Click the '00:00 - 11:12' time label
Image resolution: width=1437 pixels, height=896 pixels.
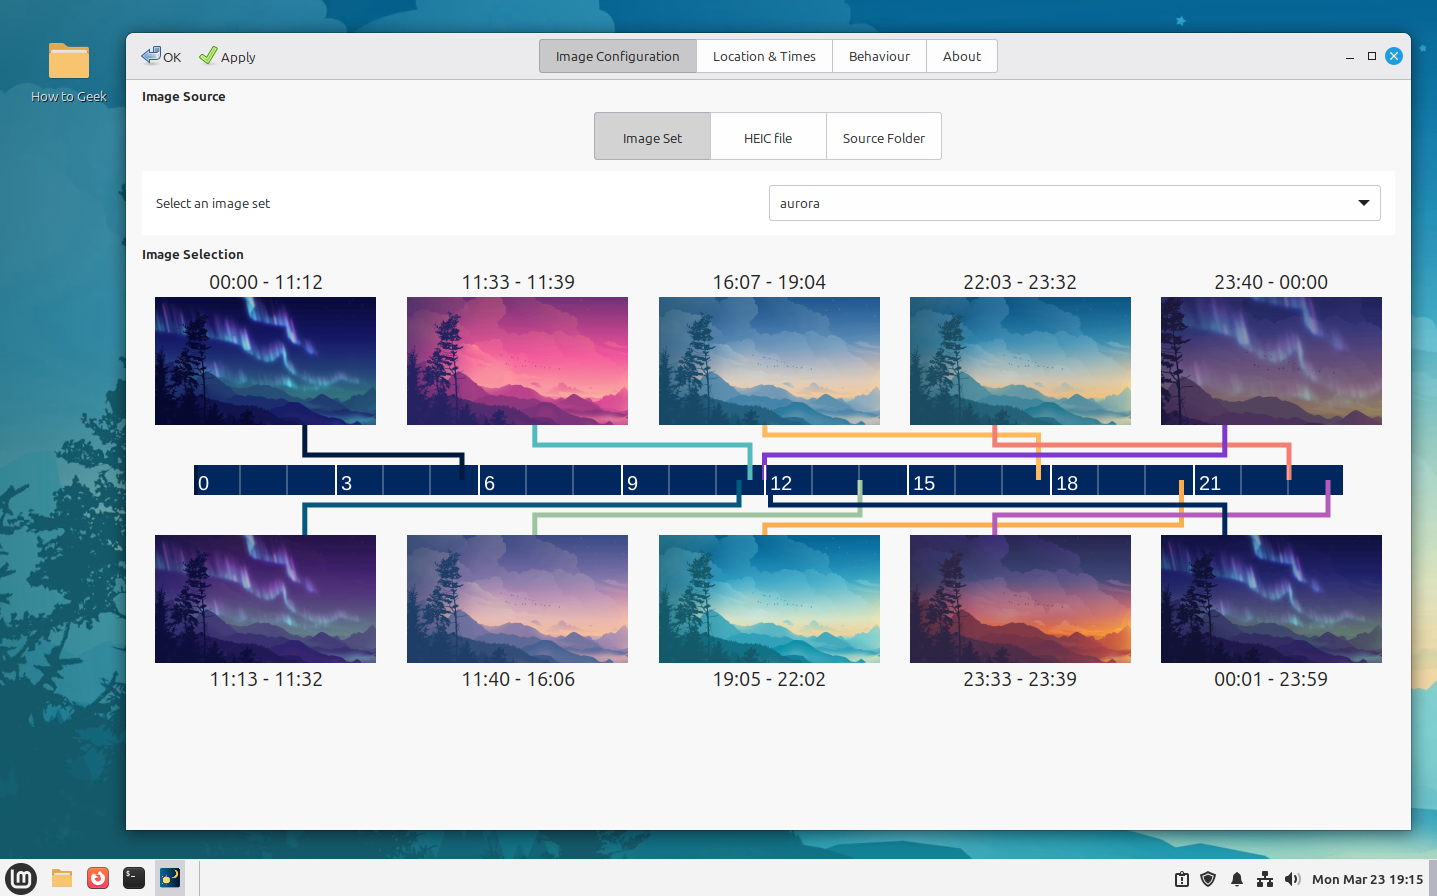tap(266, 282)
